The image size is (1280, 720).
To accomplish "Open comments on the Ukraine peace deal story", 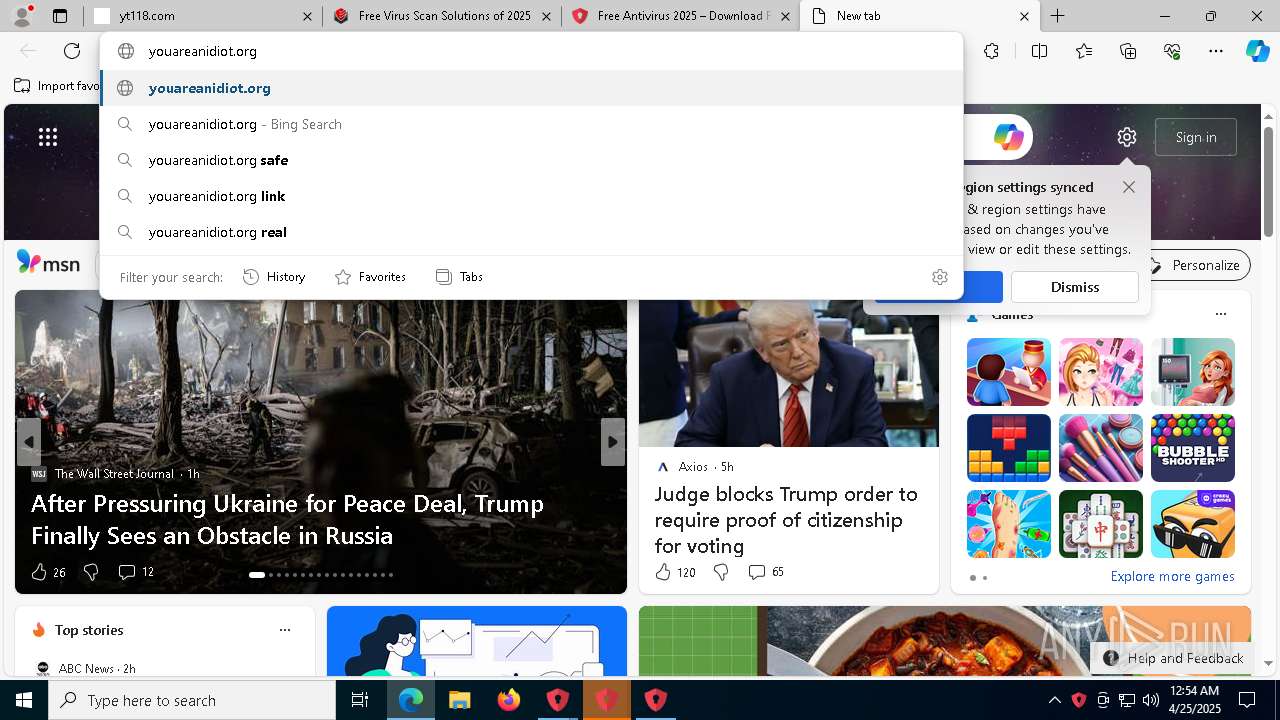I will click(136, 572).
